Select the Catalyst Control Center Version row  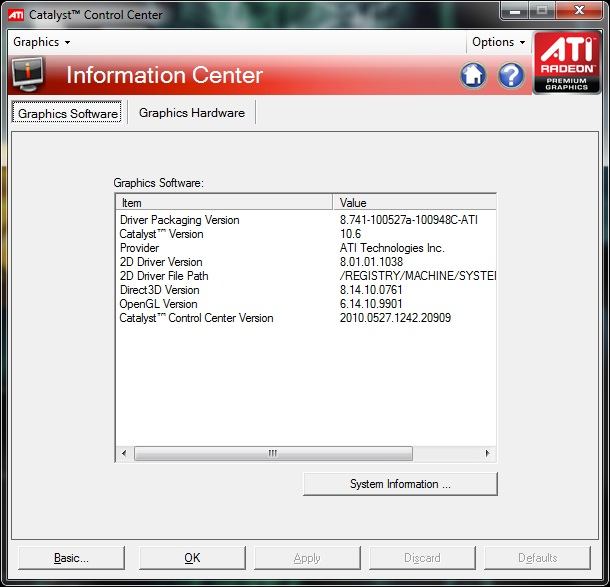click(x=306, y=318)
